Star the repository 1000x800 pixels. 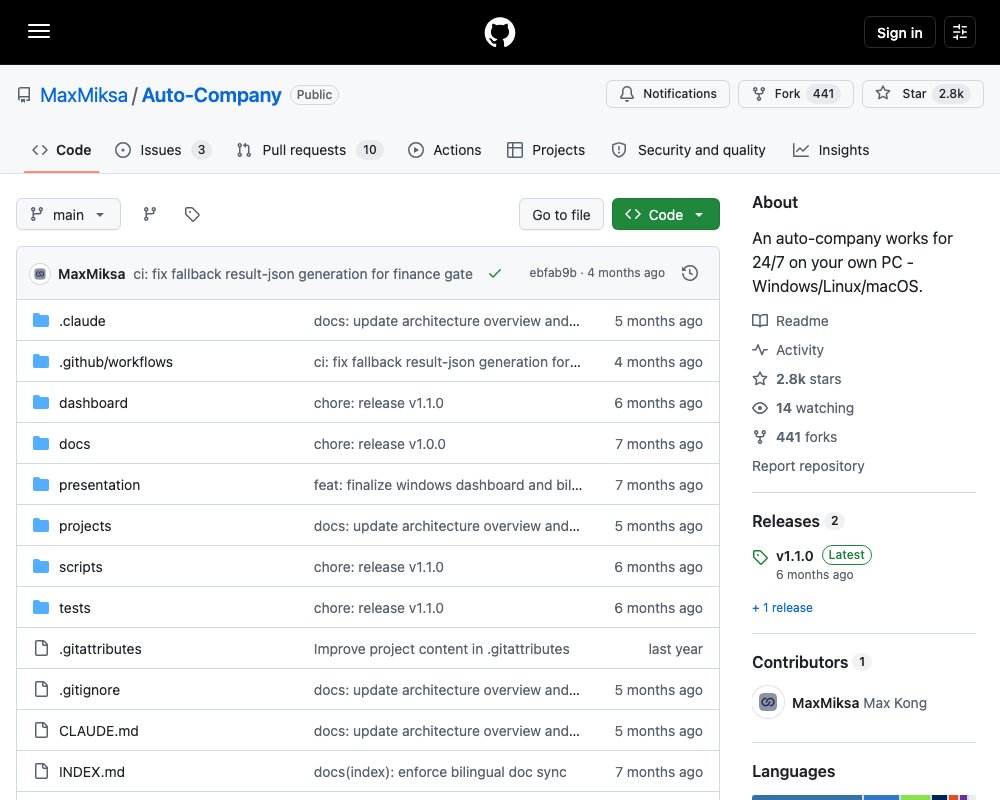coord(922,94)
